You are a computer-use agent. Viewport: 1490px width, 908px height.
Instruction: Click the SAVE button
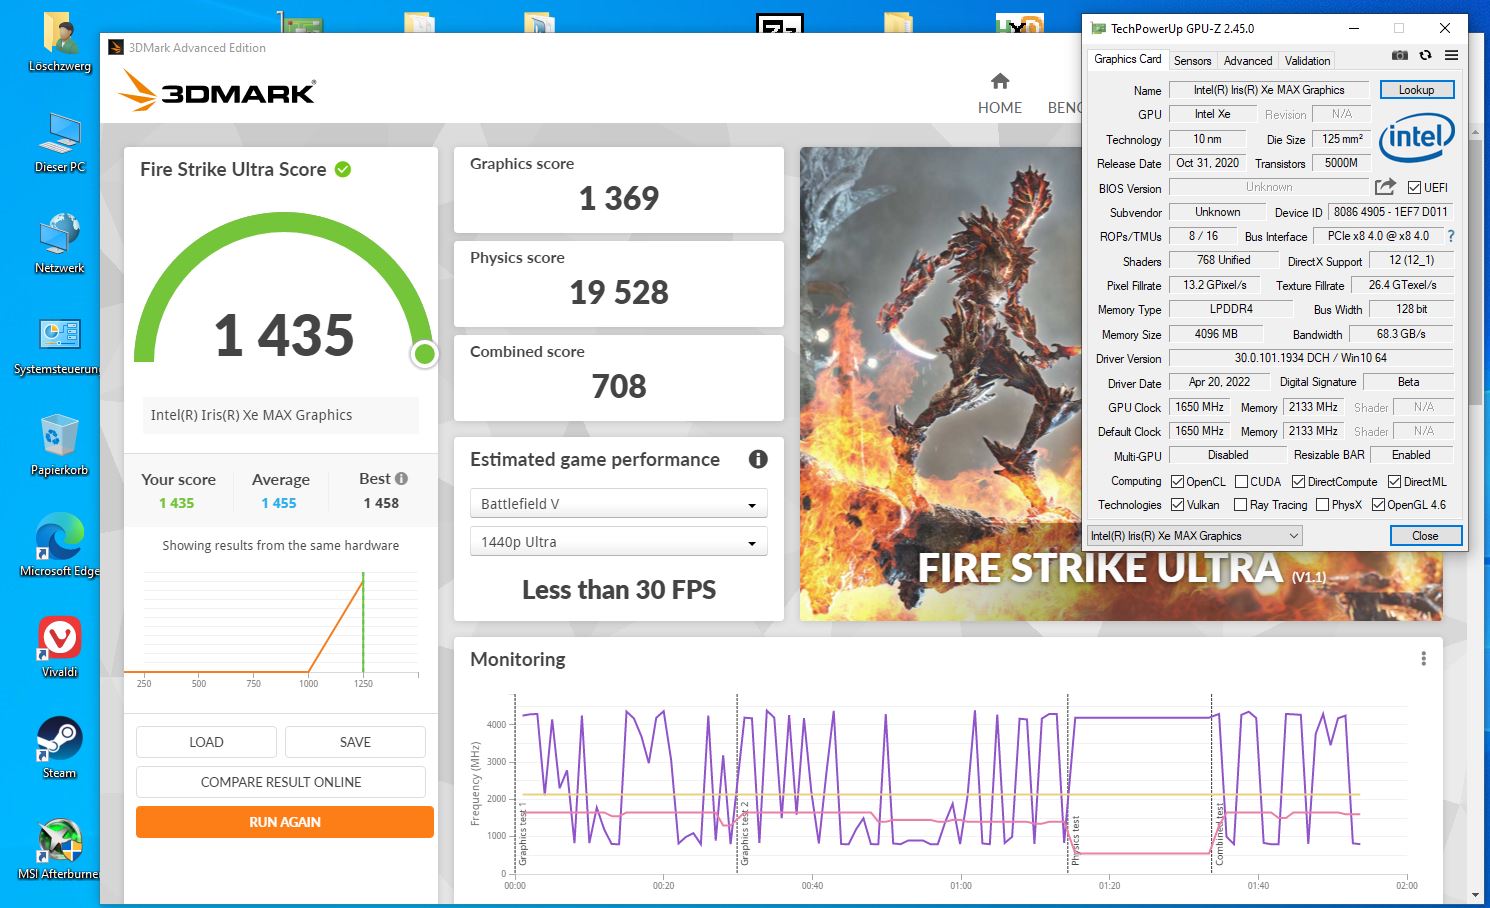(355, 742)
